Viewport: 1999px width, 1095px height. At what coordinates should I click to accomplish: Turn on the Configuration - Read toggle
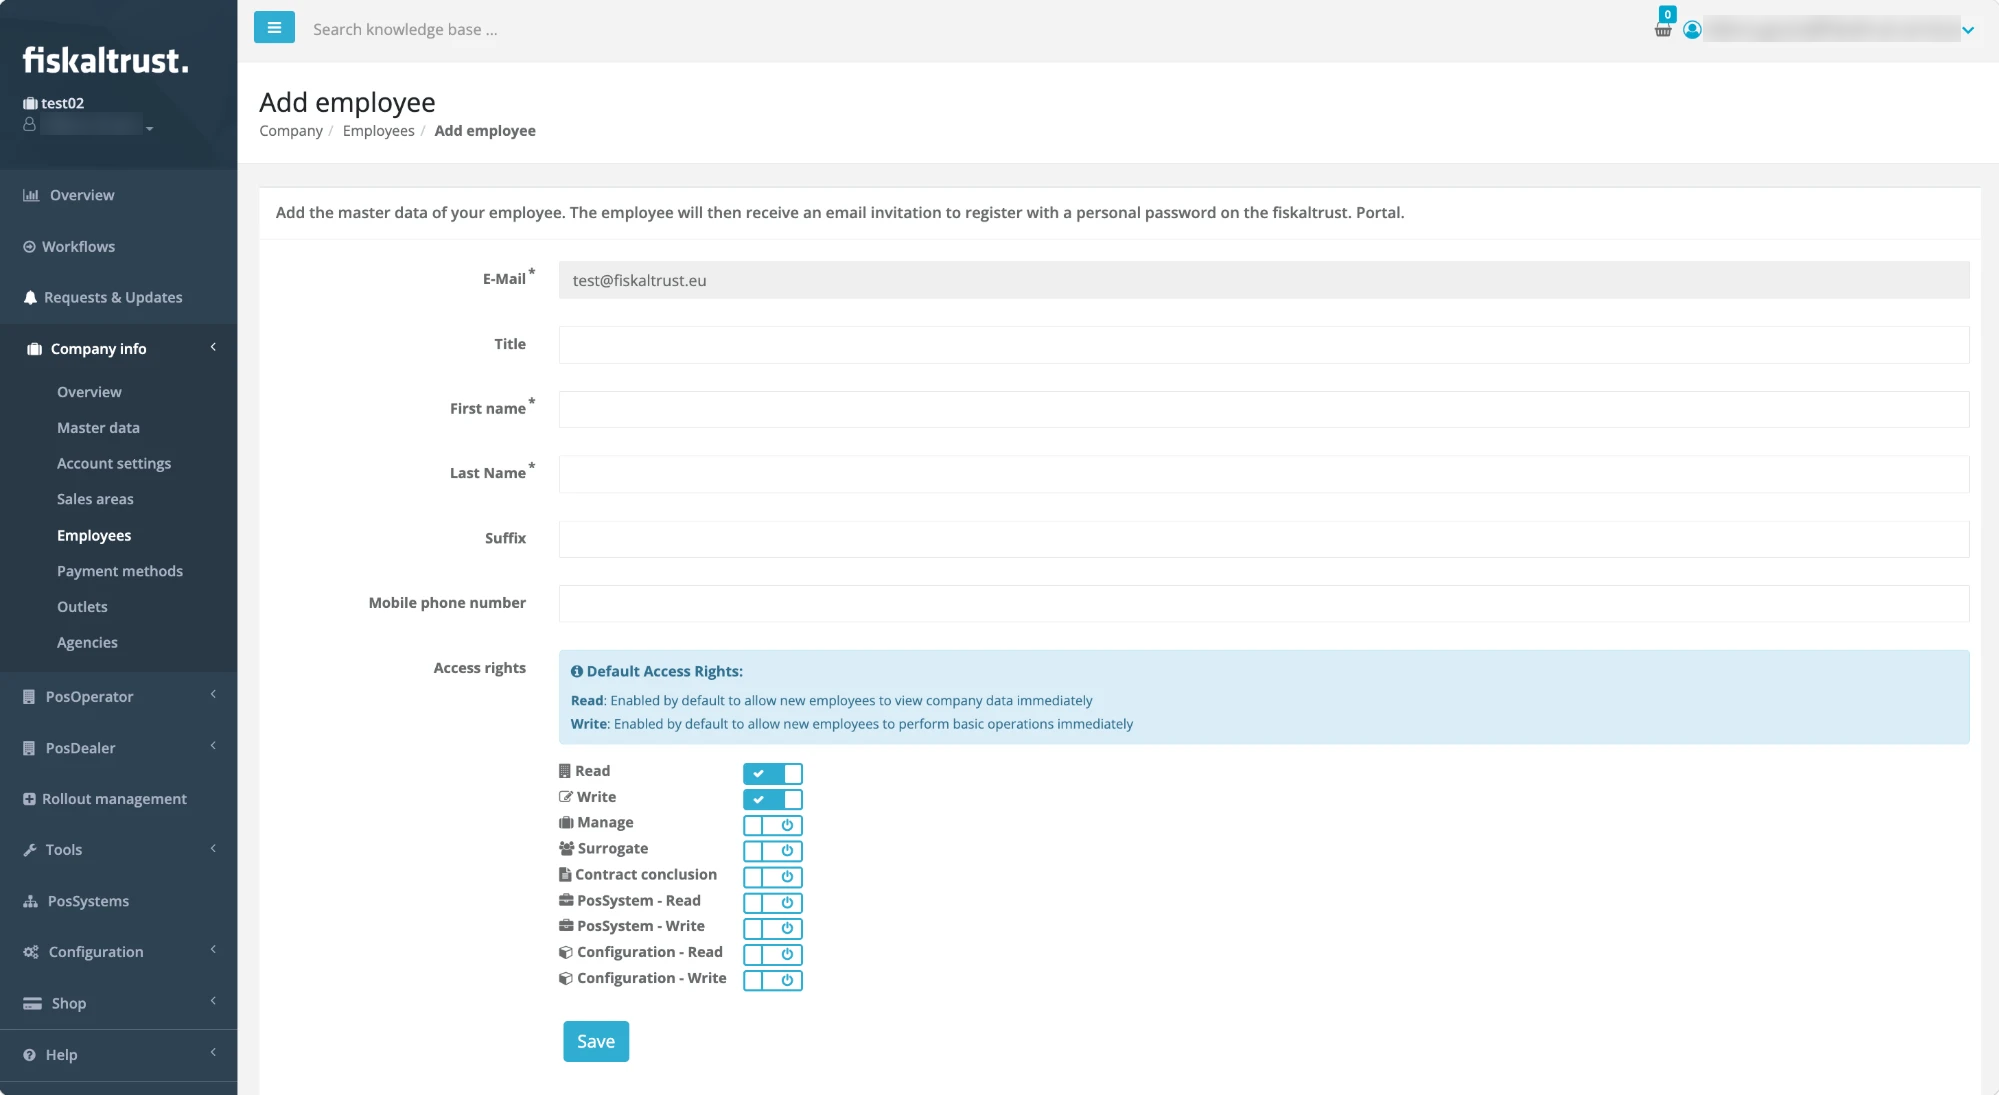point(772,954)
